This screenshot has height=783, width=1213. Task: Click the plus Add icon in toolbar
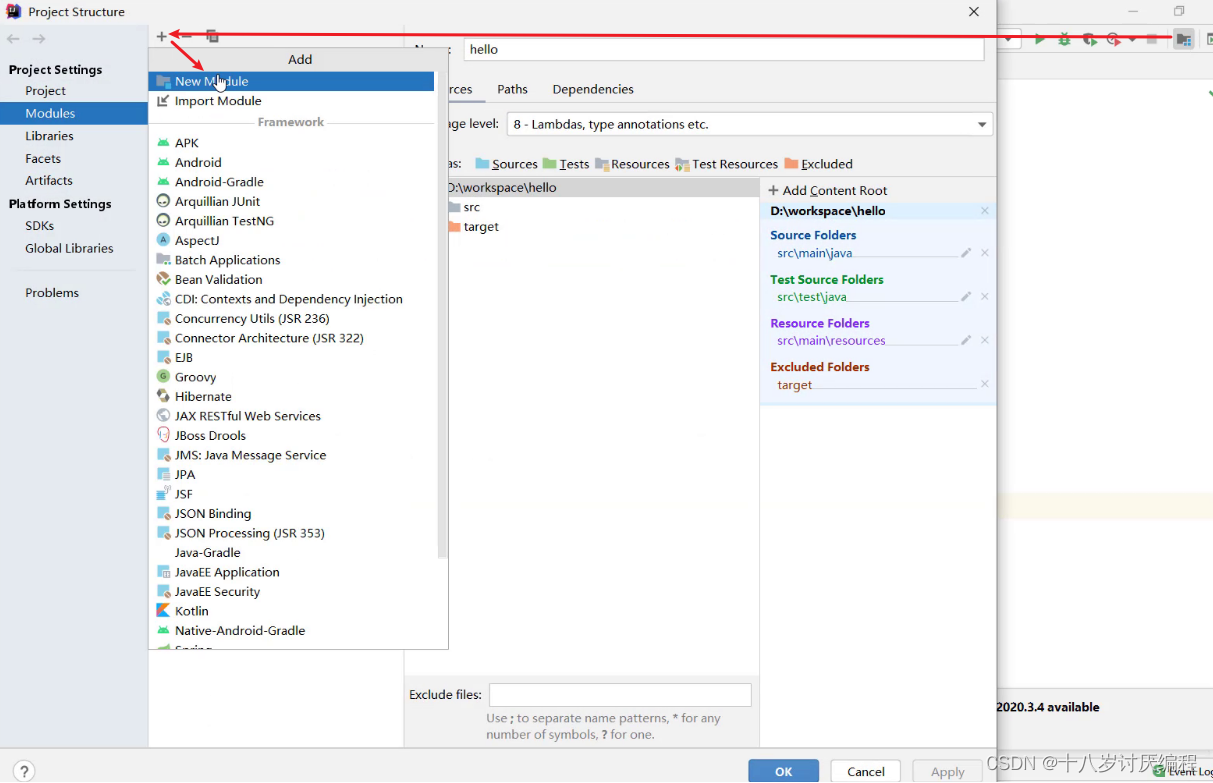(x=161, y=36)
